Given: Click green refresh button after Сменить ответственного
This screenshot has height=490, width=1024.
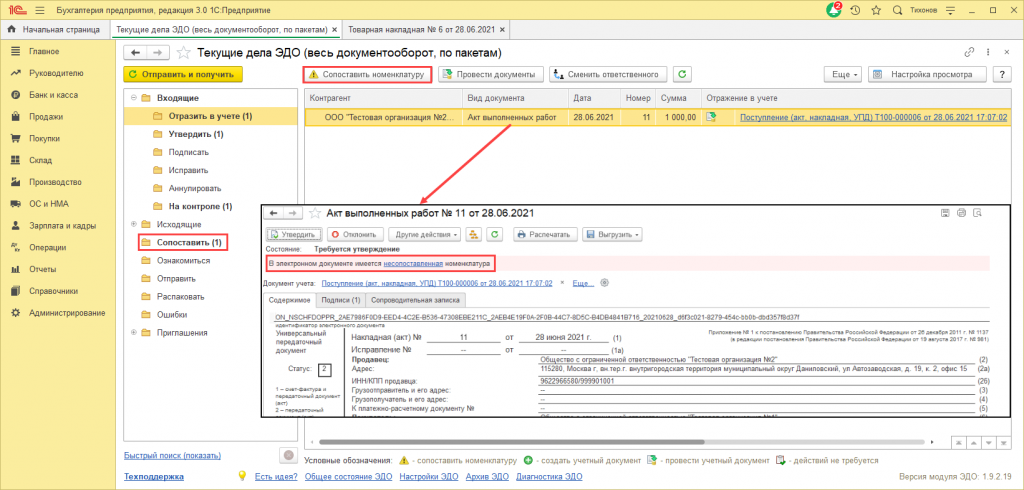Looking at the screenshot, I should pos(682,74).
